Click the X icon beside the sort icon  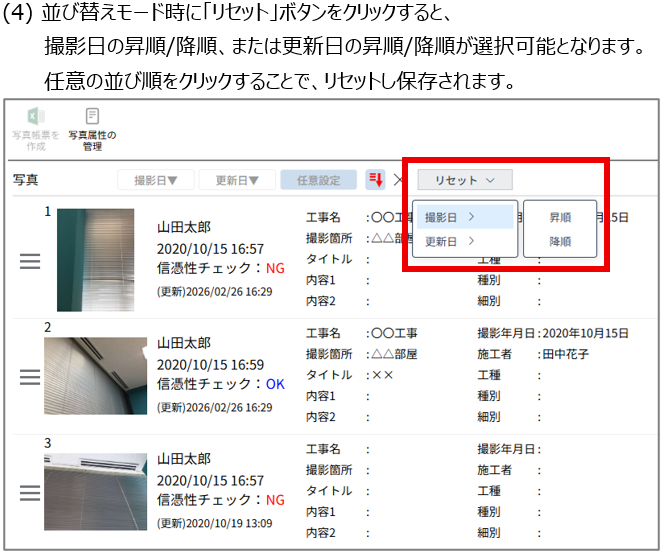(398, 180)
